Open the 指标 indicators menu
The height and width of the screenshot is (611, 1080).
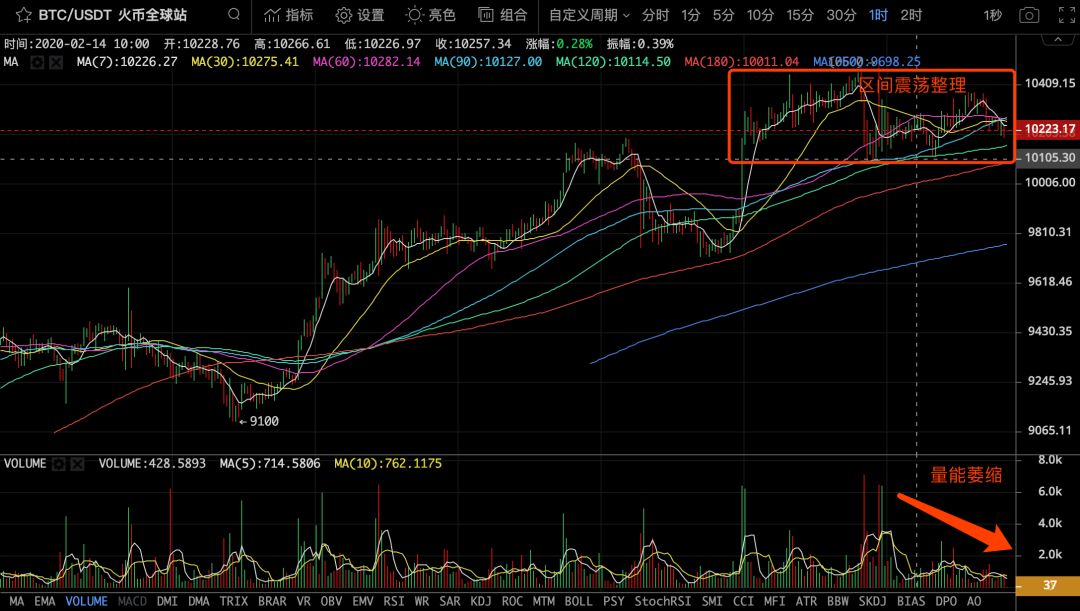pyautogui.click(x=289, y=14)
